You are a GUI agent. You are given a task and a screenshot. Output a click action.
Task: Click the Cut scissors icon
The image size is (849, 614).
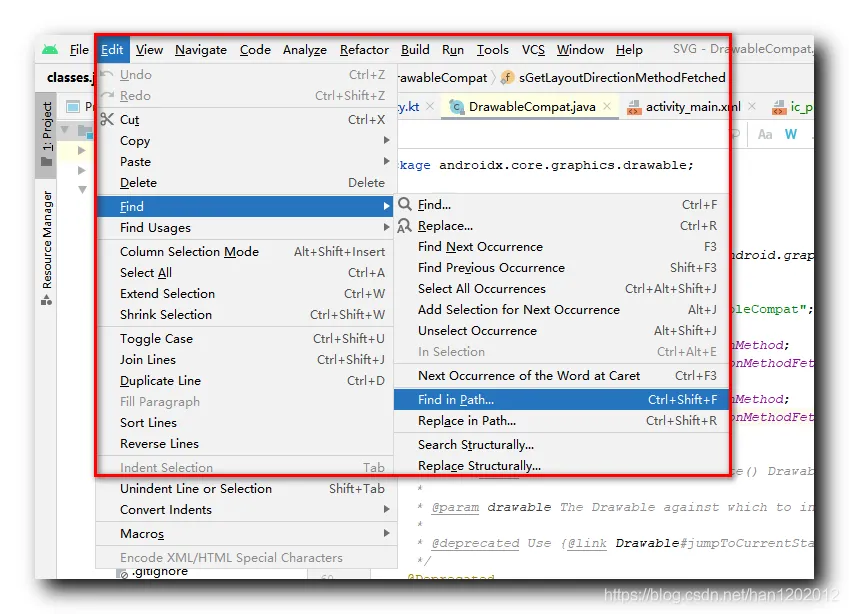107,119
